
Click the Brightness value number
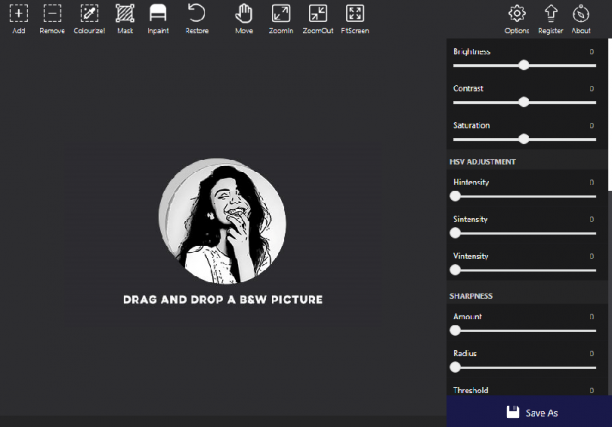pos(592,52)
